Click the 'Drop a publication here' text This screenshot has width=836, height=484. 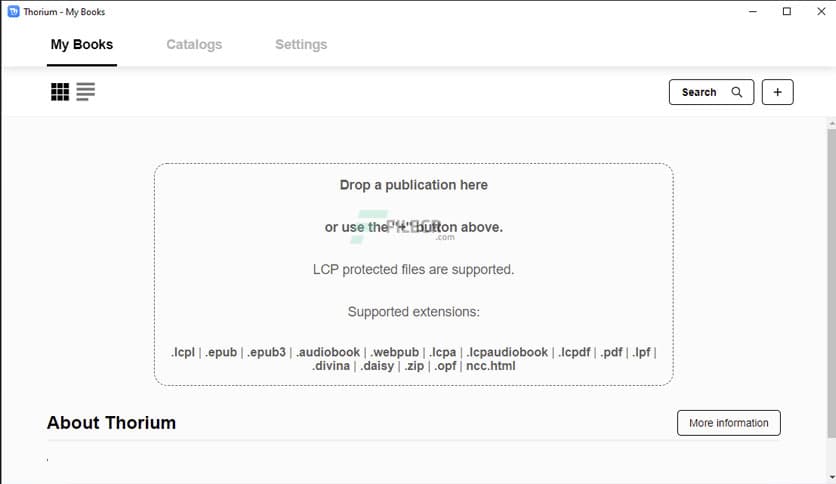point(414,185)
